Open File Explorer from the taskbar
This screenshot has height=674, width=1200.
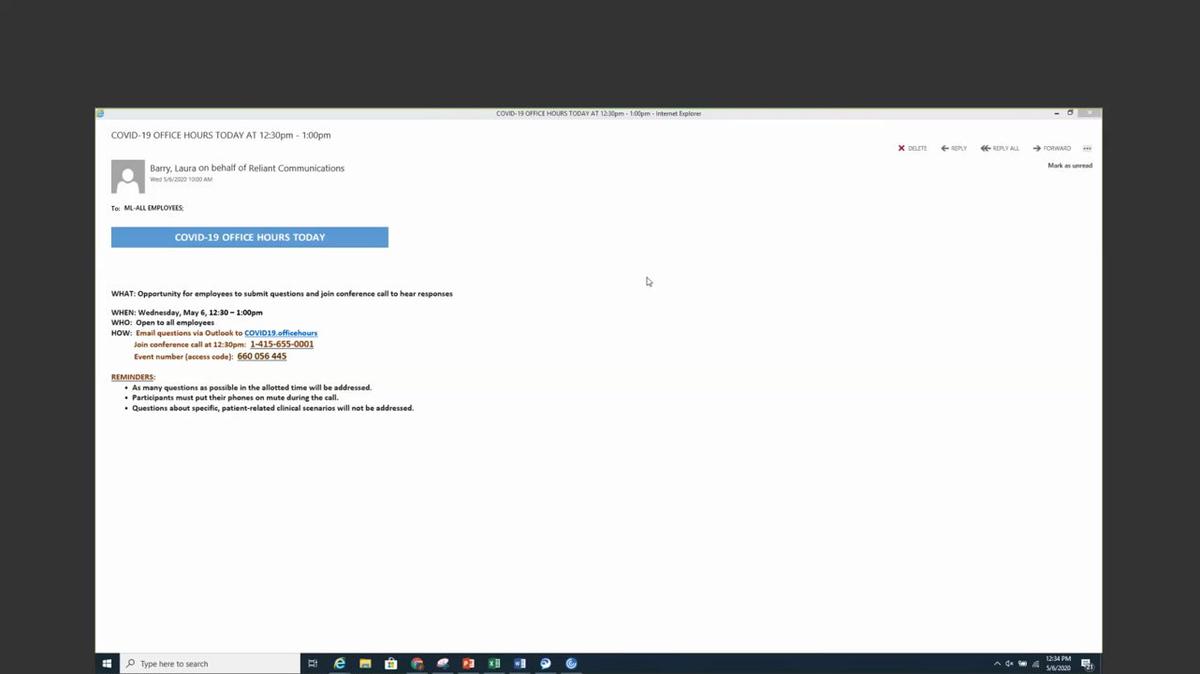[365, 663]
